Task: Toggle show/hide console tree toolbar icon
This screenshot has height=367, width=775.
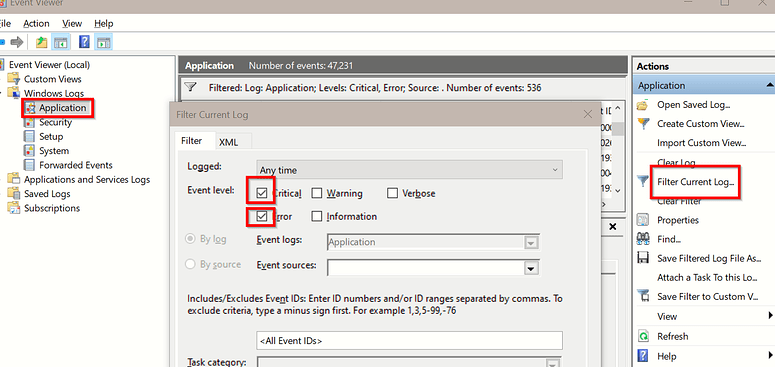Action: coord(61,42)
